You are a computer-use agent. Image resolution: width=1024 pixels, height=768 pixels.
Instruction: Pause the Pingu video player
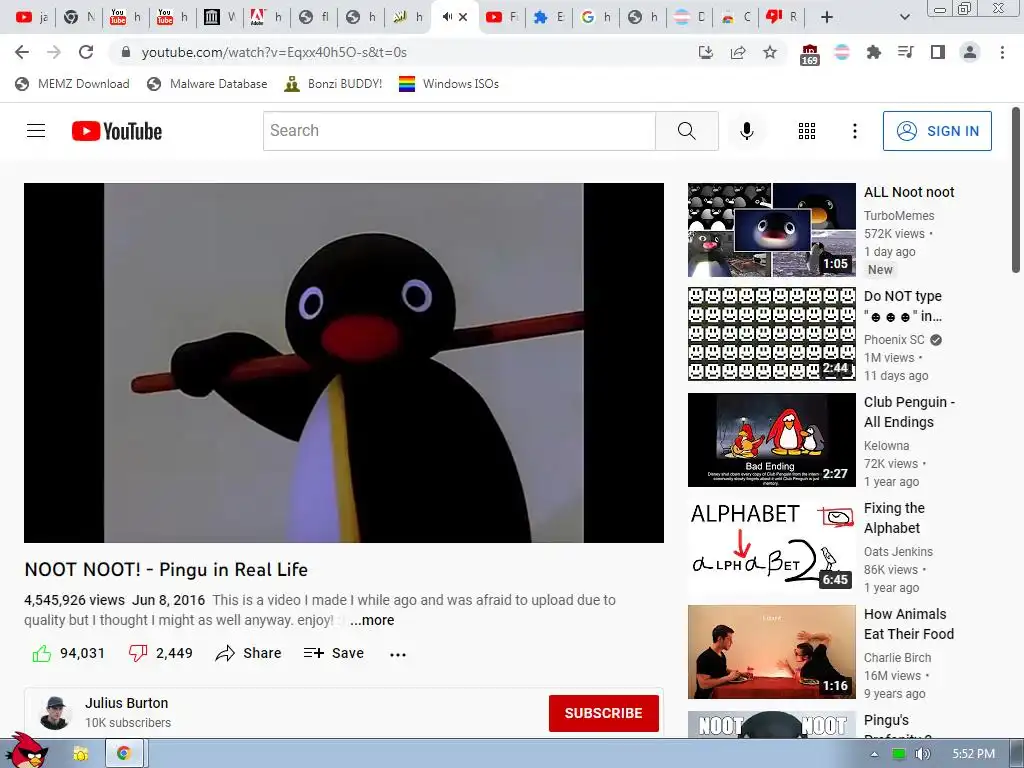[x=344, y=362]
